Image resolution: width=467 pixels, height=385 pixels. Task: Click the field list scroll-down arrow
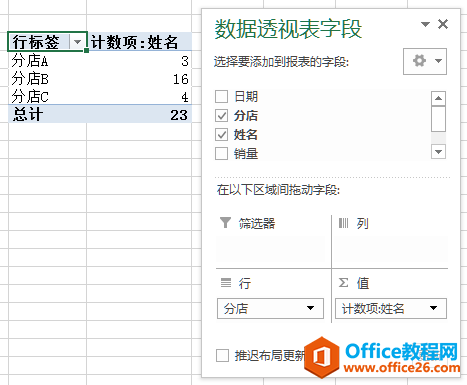(438, 152)
